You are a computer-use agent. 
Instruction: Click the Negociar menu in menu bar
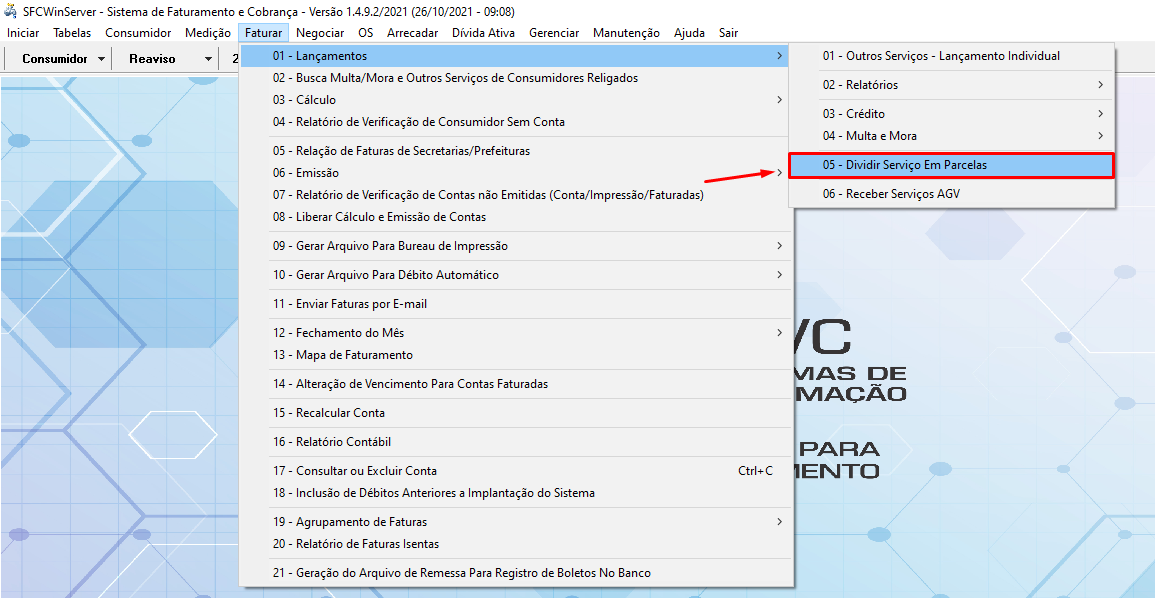click(320, 33)
